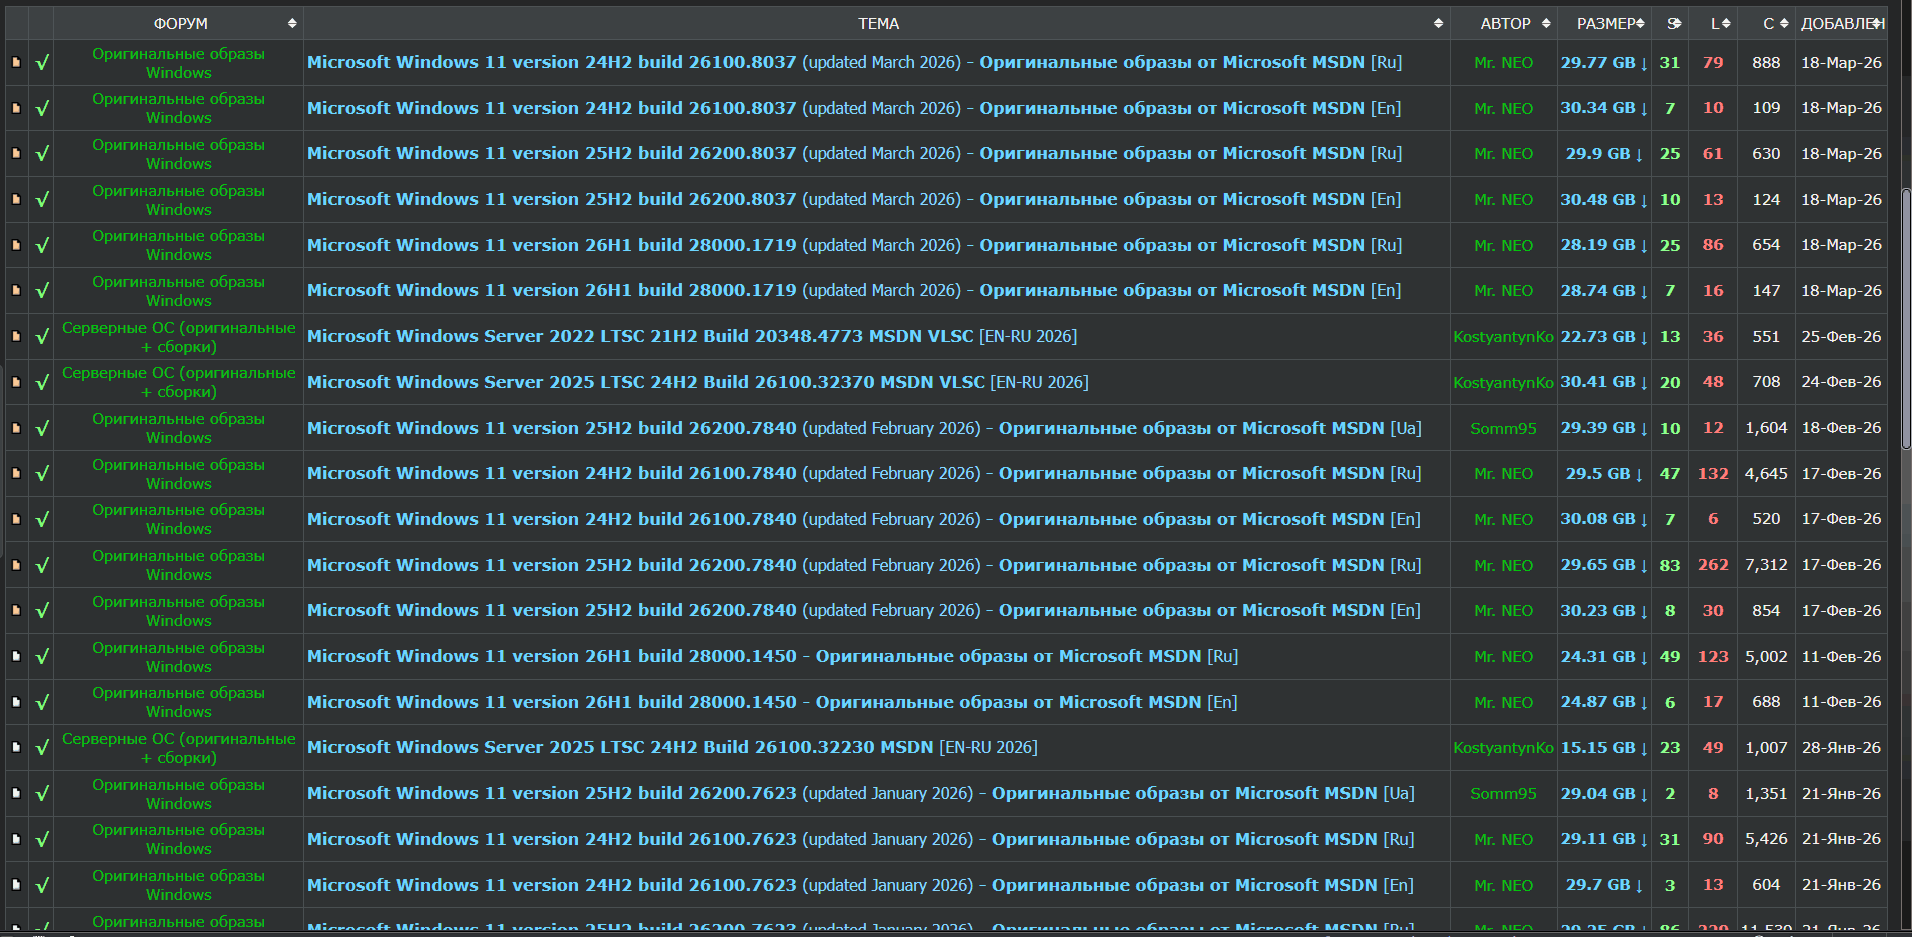Sort by completed C column header

pos(1766,23)
